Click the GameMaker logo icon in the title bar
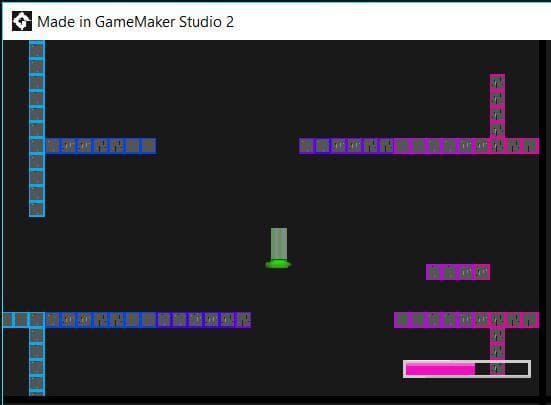This screenshot has height=405, width=551. (x=22, y=21)
